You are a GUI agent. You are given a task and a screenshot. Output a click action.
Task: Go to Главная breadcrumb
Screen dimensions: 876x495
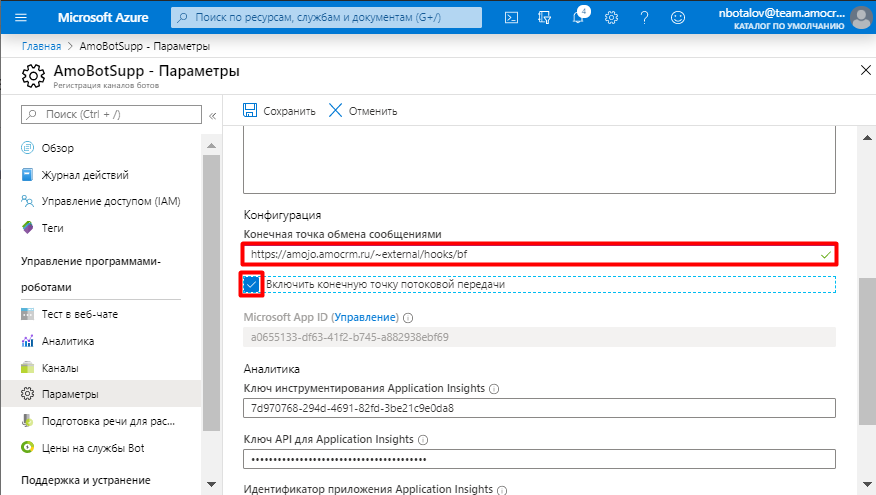(41, 46)
